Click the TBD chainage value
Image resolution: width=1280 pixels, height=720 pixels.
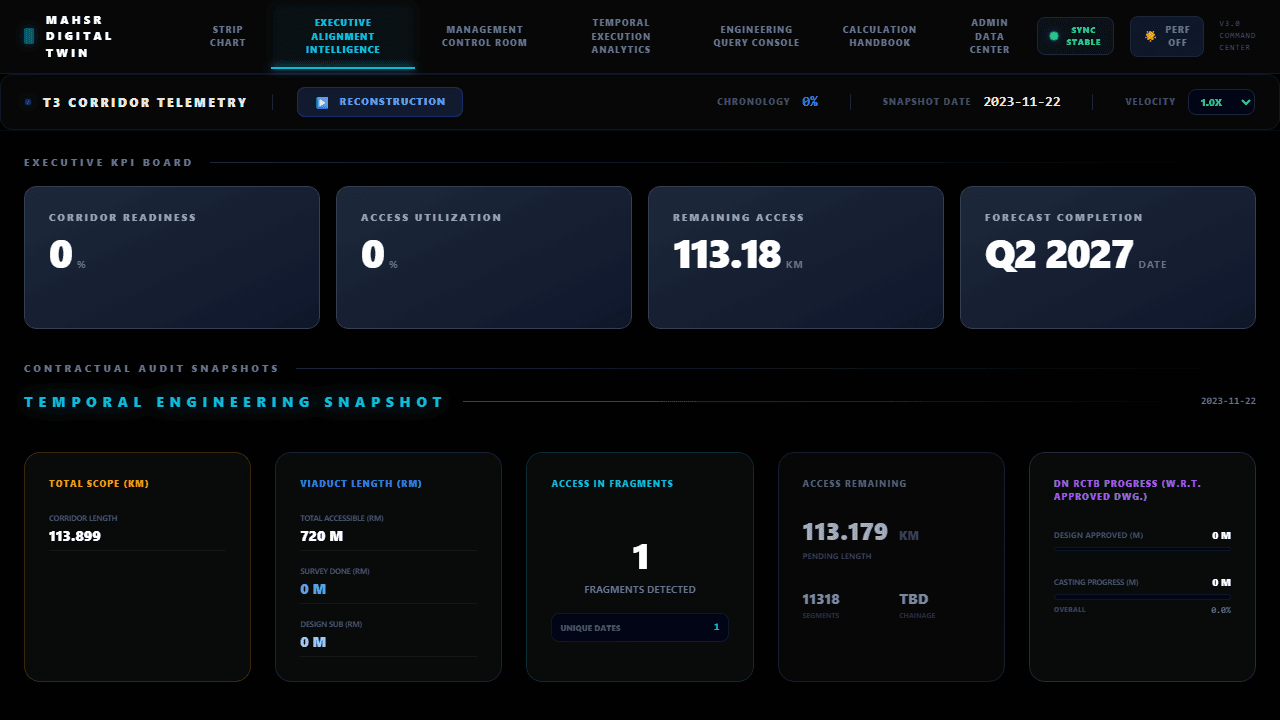914,599
